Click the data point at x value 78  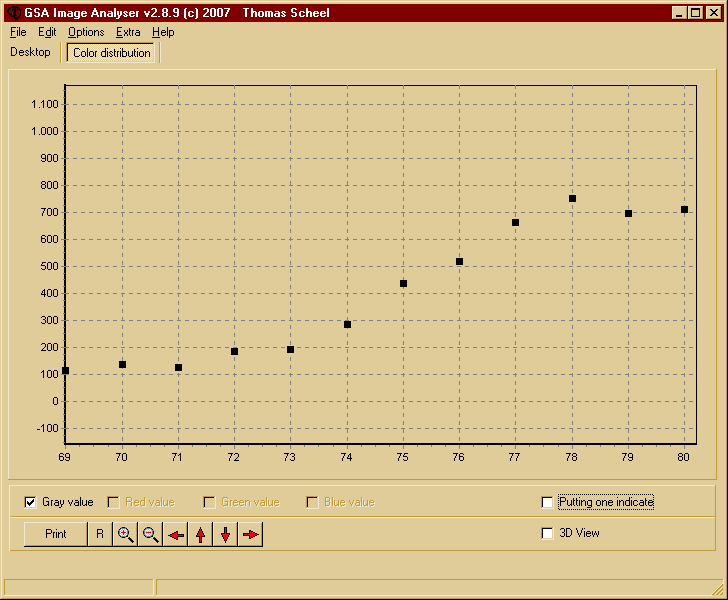coord(572,199)
